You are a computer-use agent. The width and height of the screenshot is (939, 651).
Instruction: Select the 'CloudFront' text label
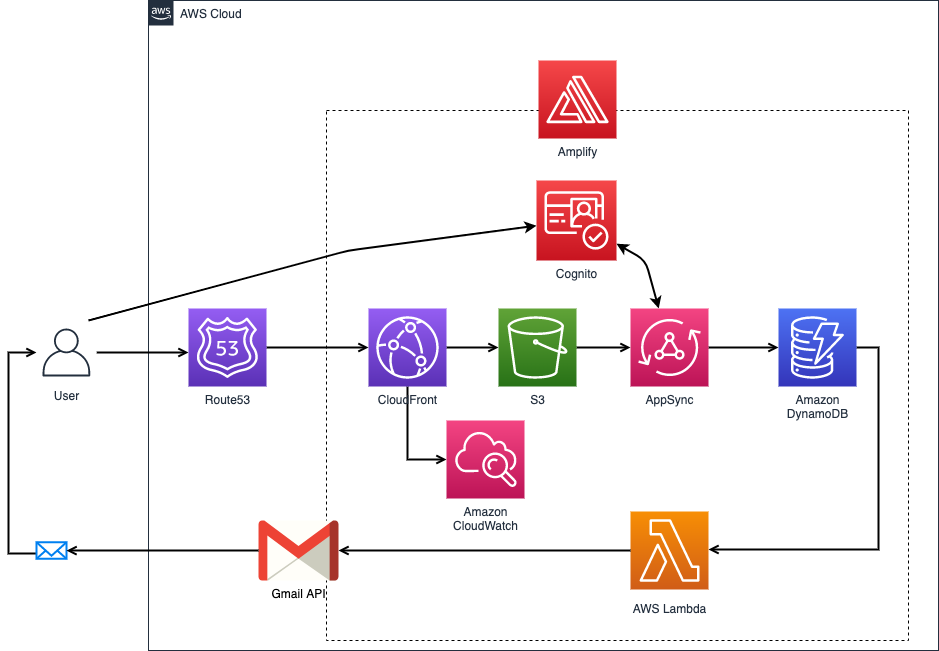tap(407, 399)
